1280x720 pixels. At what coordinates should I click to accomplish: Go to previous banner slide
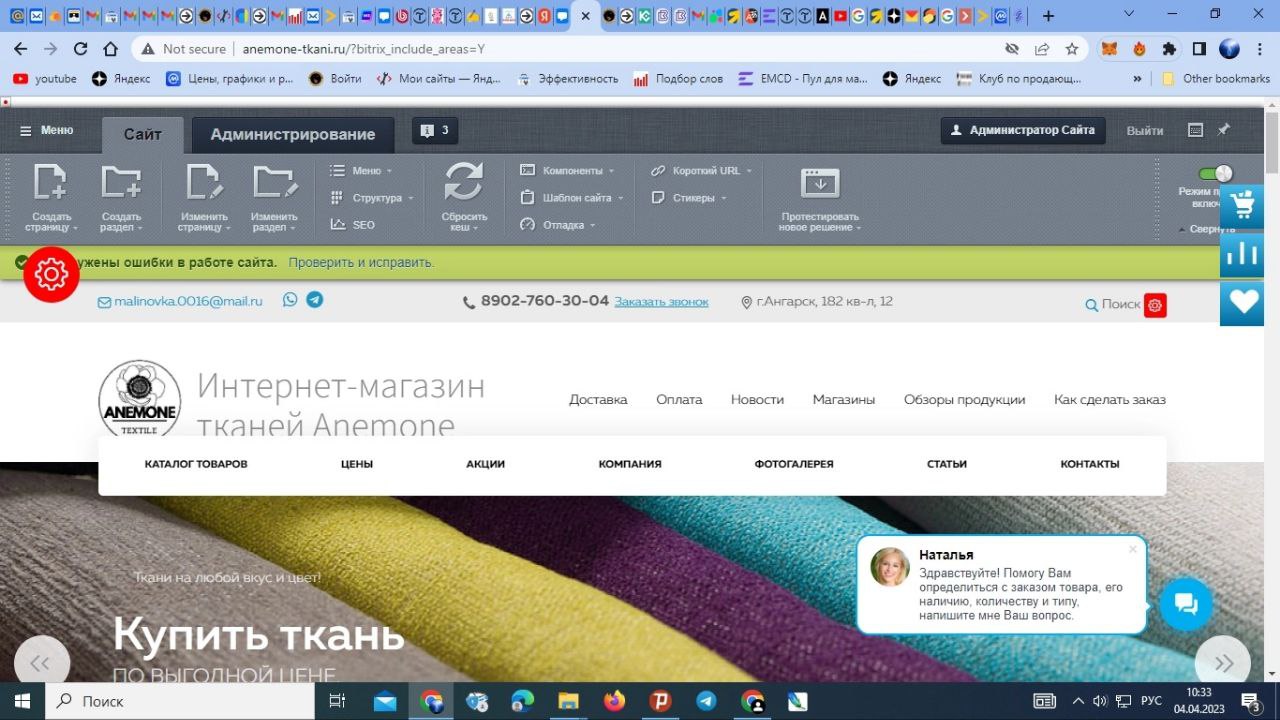pyautogui.click(x=40, y=661)
